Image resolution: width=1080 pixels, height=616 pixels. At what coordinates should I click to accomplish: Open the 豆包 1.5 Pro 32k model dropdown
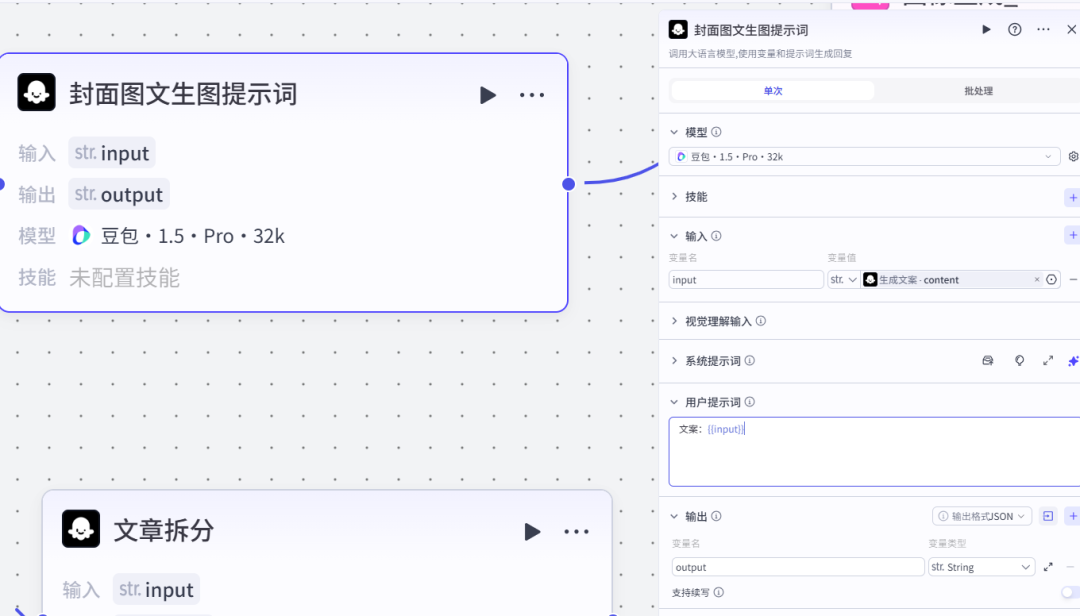(864, 156)
